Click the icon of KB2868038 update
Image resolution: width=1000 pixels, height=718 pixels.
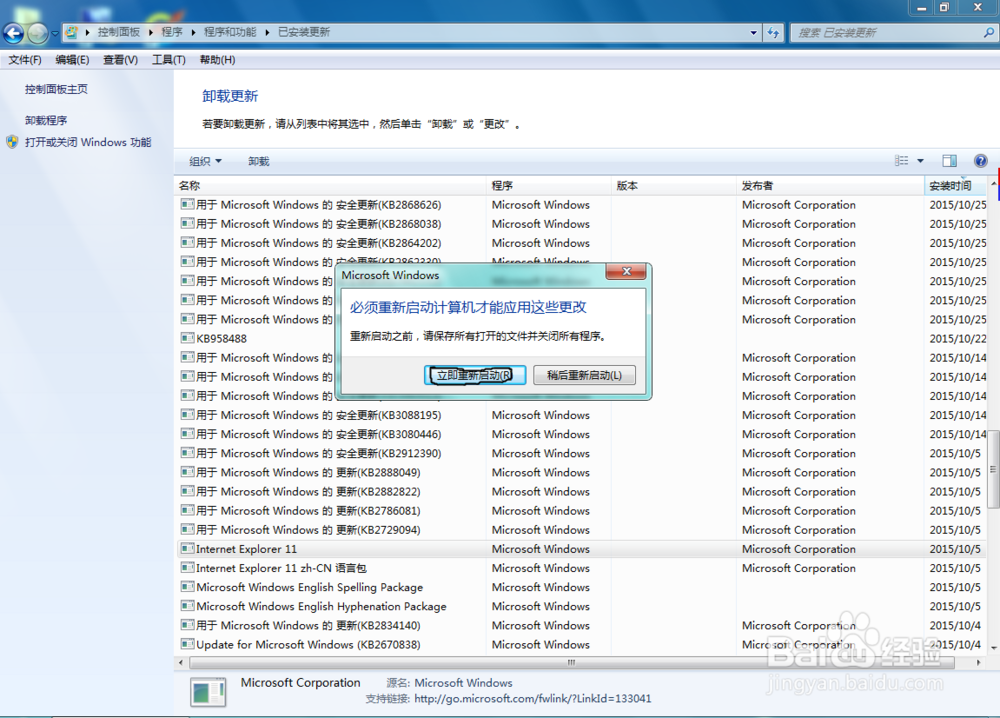coord(187,224)
